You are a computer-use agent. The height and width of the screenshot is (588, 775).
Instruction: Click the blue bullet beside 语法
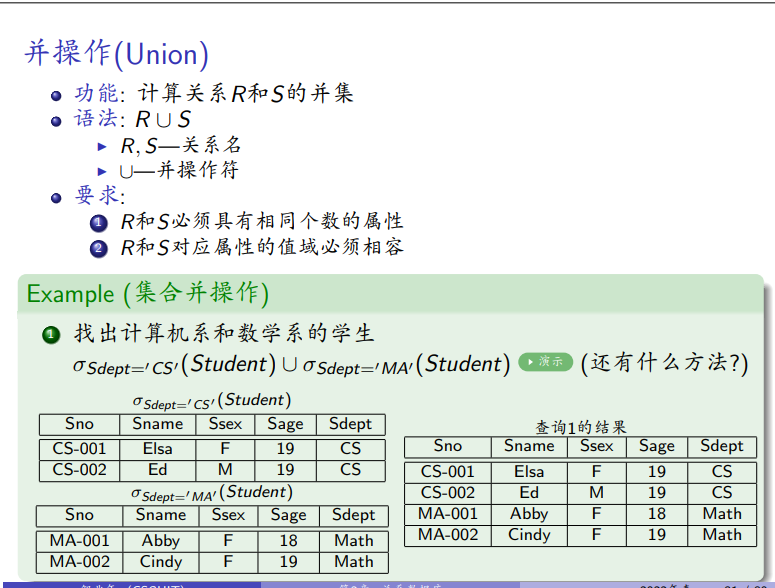[x=57, y=121]
